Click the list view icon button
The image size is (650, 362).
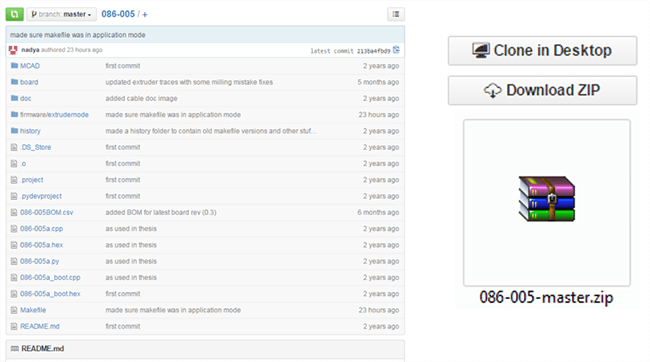(396, 14)
